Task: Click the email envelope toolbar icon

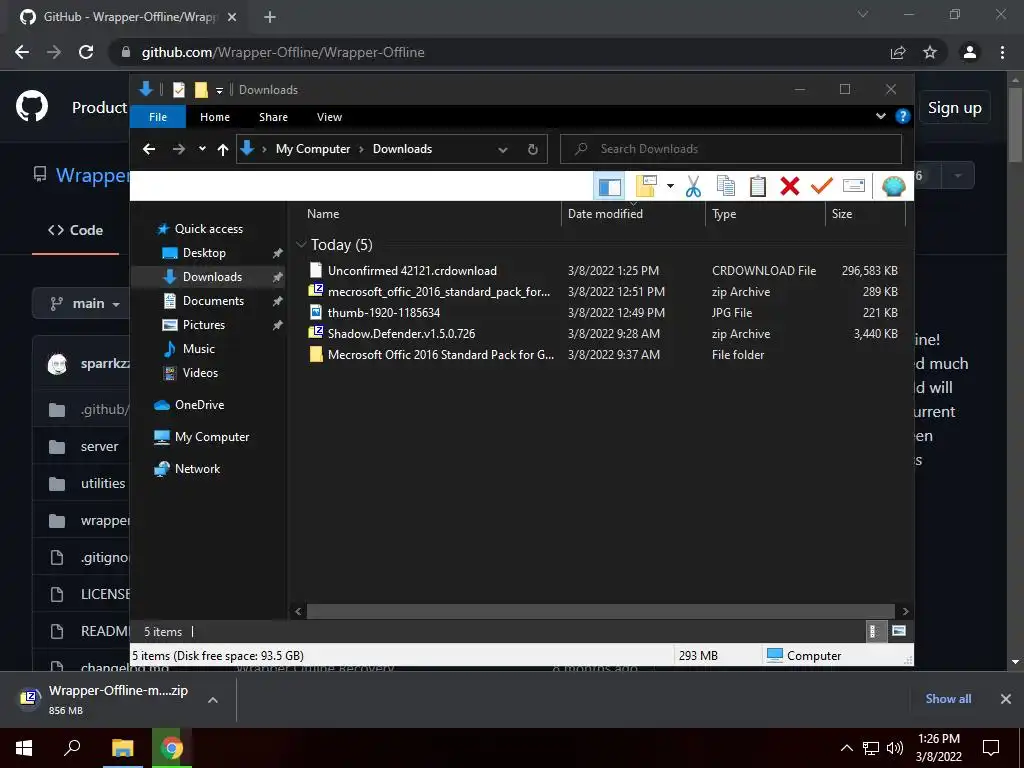Action: 854,187
